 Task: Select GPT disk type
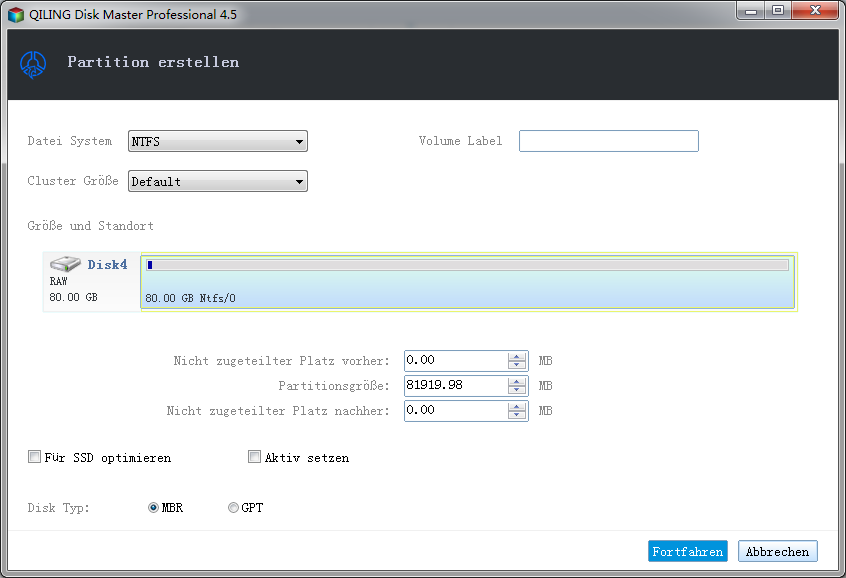[x=233, y=508]
